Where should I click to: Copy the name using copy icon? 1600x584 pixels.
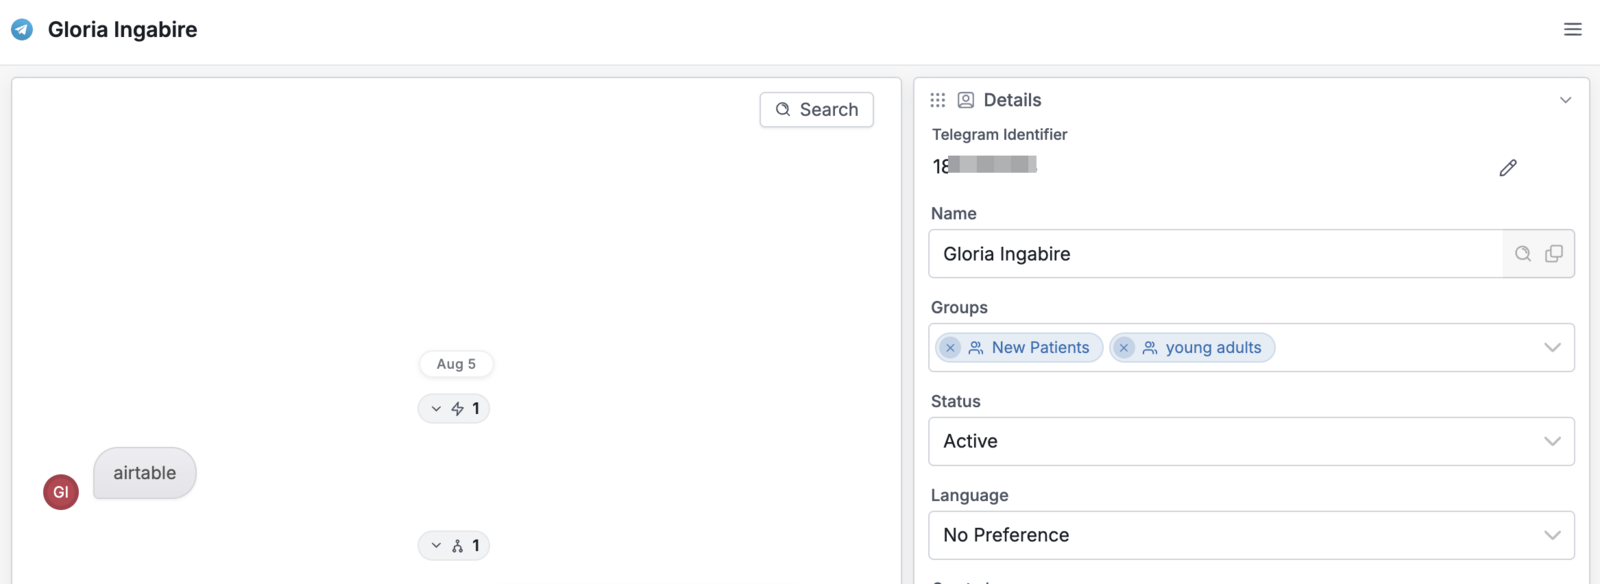(x=1553, y=254)
